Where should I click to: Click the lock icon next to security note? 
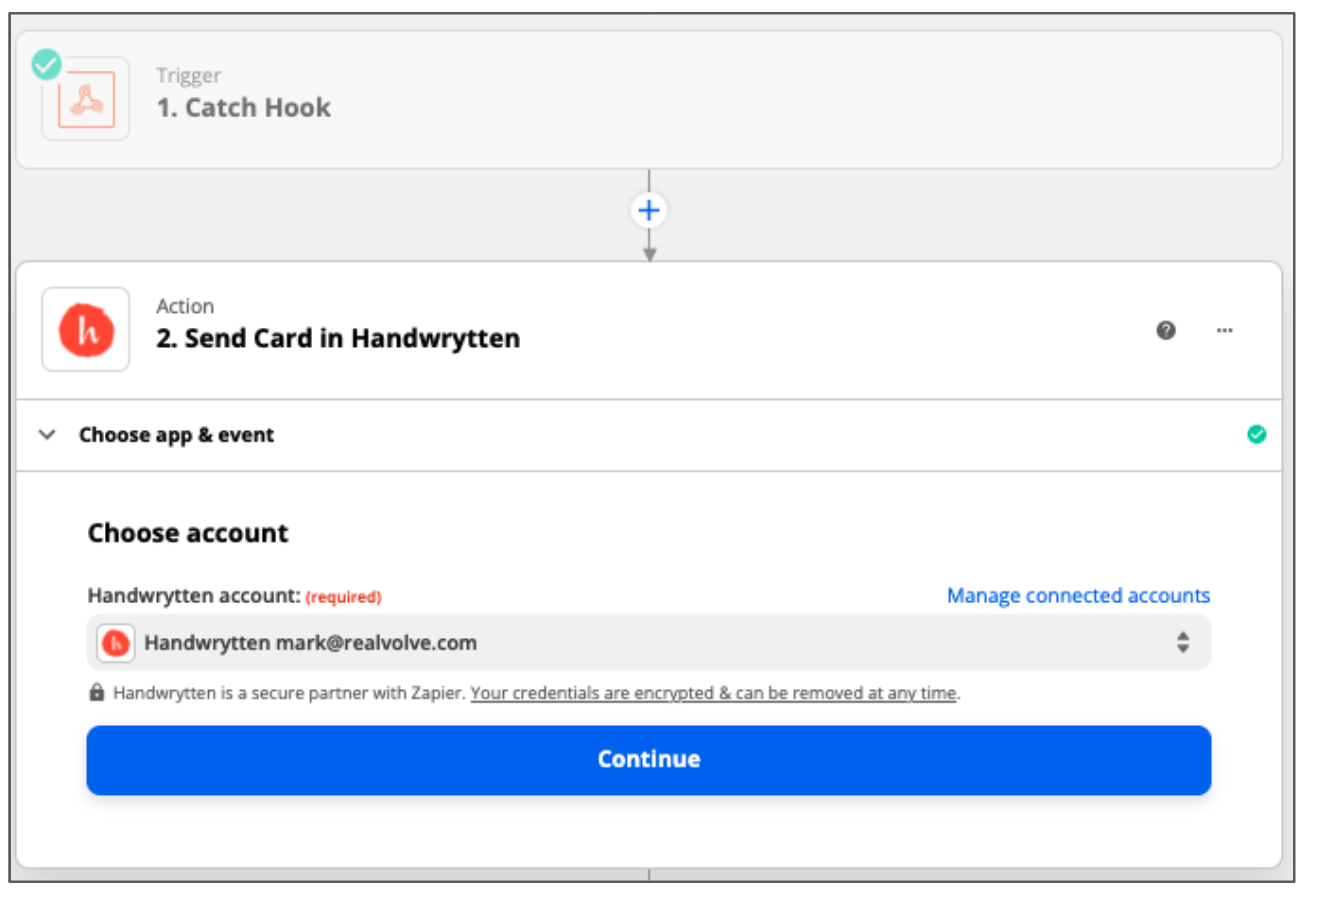coord(97,692)
